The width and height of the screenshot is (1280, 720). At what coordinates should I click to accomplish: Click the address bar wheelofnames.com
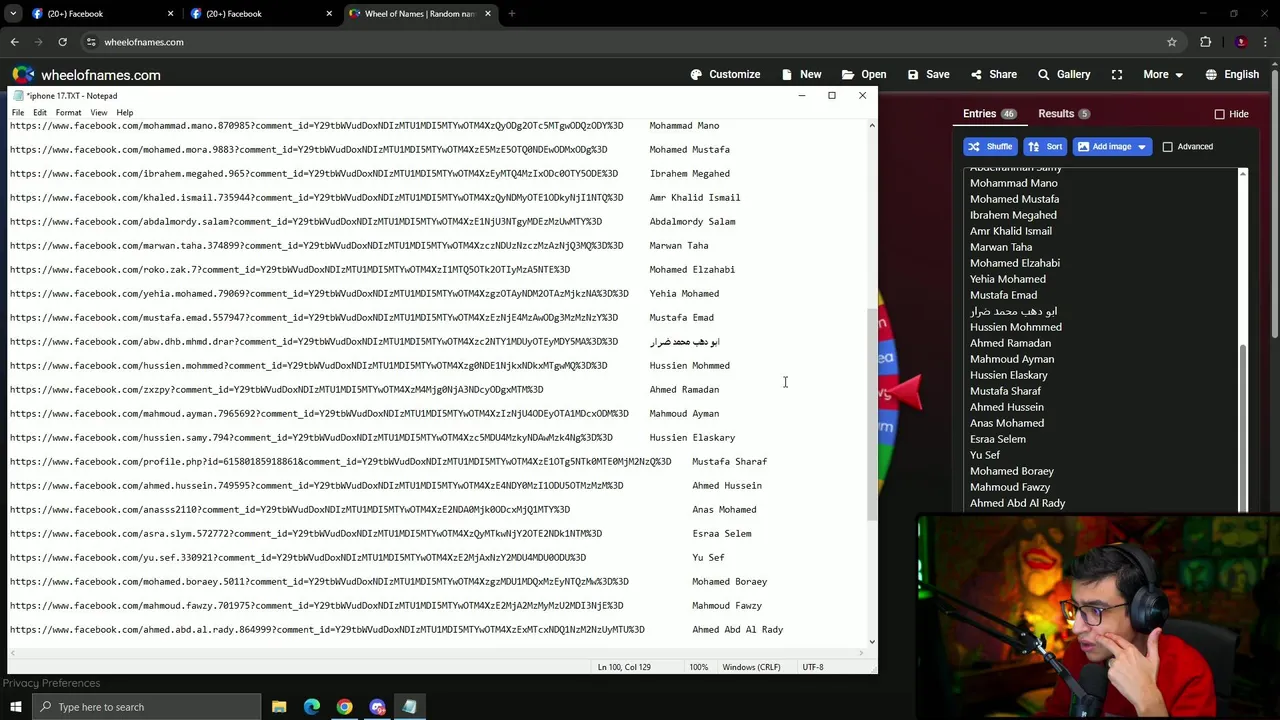click(144, 42)
